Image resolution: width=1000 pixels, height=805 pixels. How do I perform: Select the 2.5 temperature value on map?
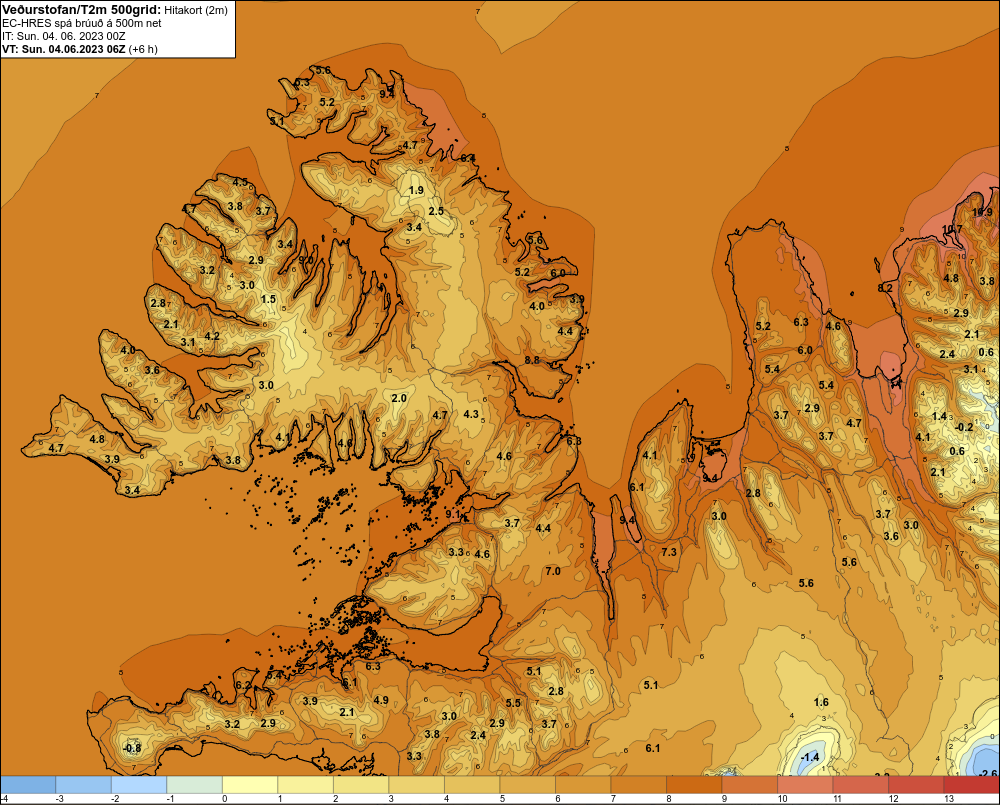(436, 211)
